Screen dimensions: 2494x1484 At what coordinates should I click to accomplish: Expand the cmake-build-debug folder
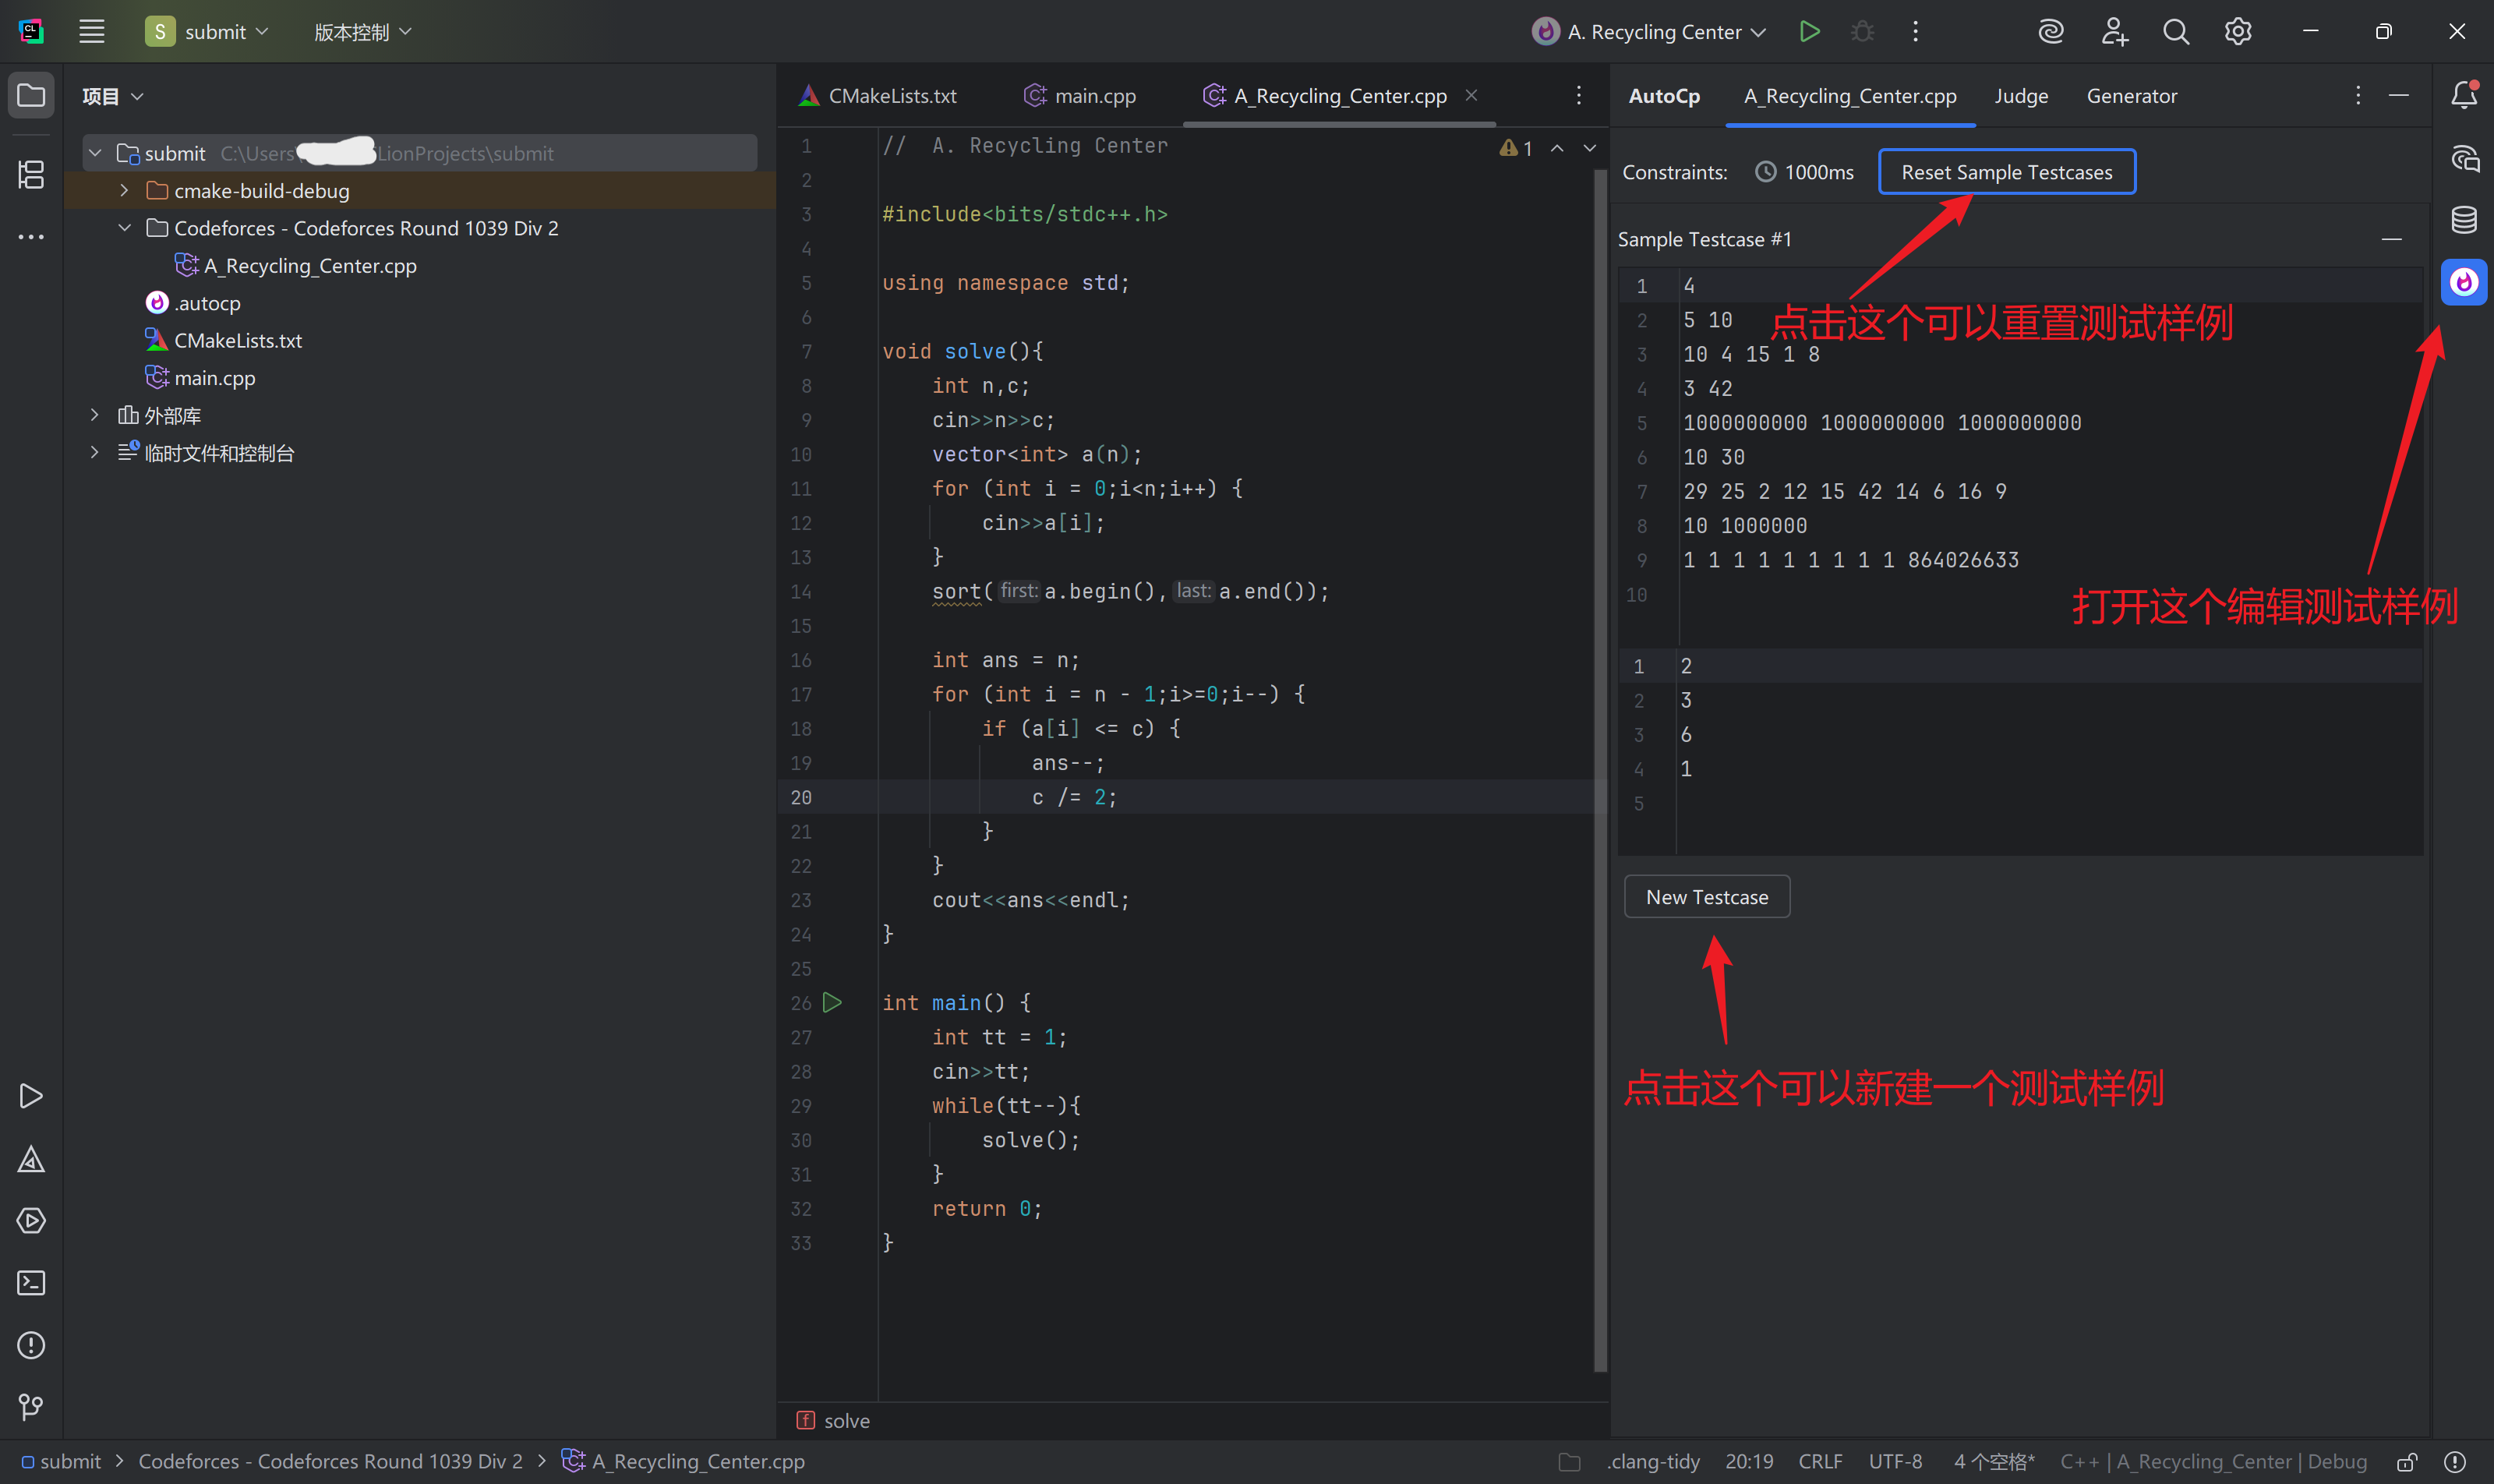point(124,190)
